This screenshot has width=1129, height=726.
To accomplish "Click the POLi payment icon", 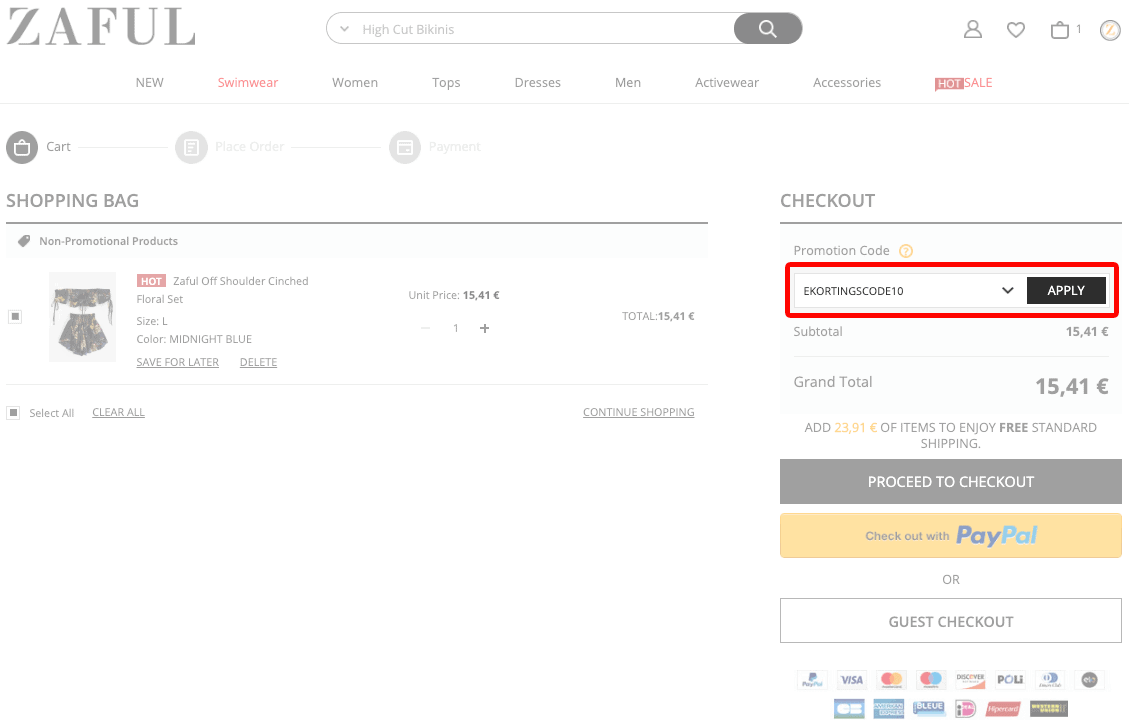I will tap(1009, 679).
